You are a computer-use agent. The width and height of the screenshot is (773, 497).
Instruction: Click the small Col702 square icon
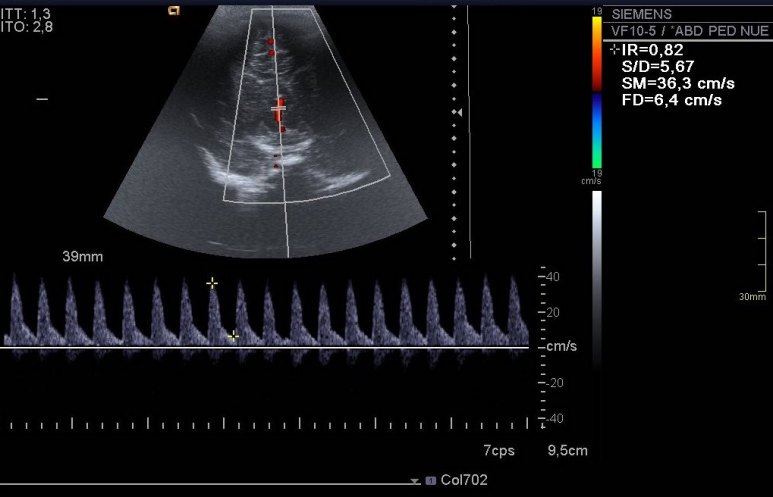pos(431,481)
